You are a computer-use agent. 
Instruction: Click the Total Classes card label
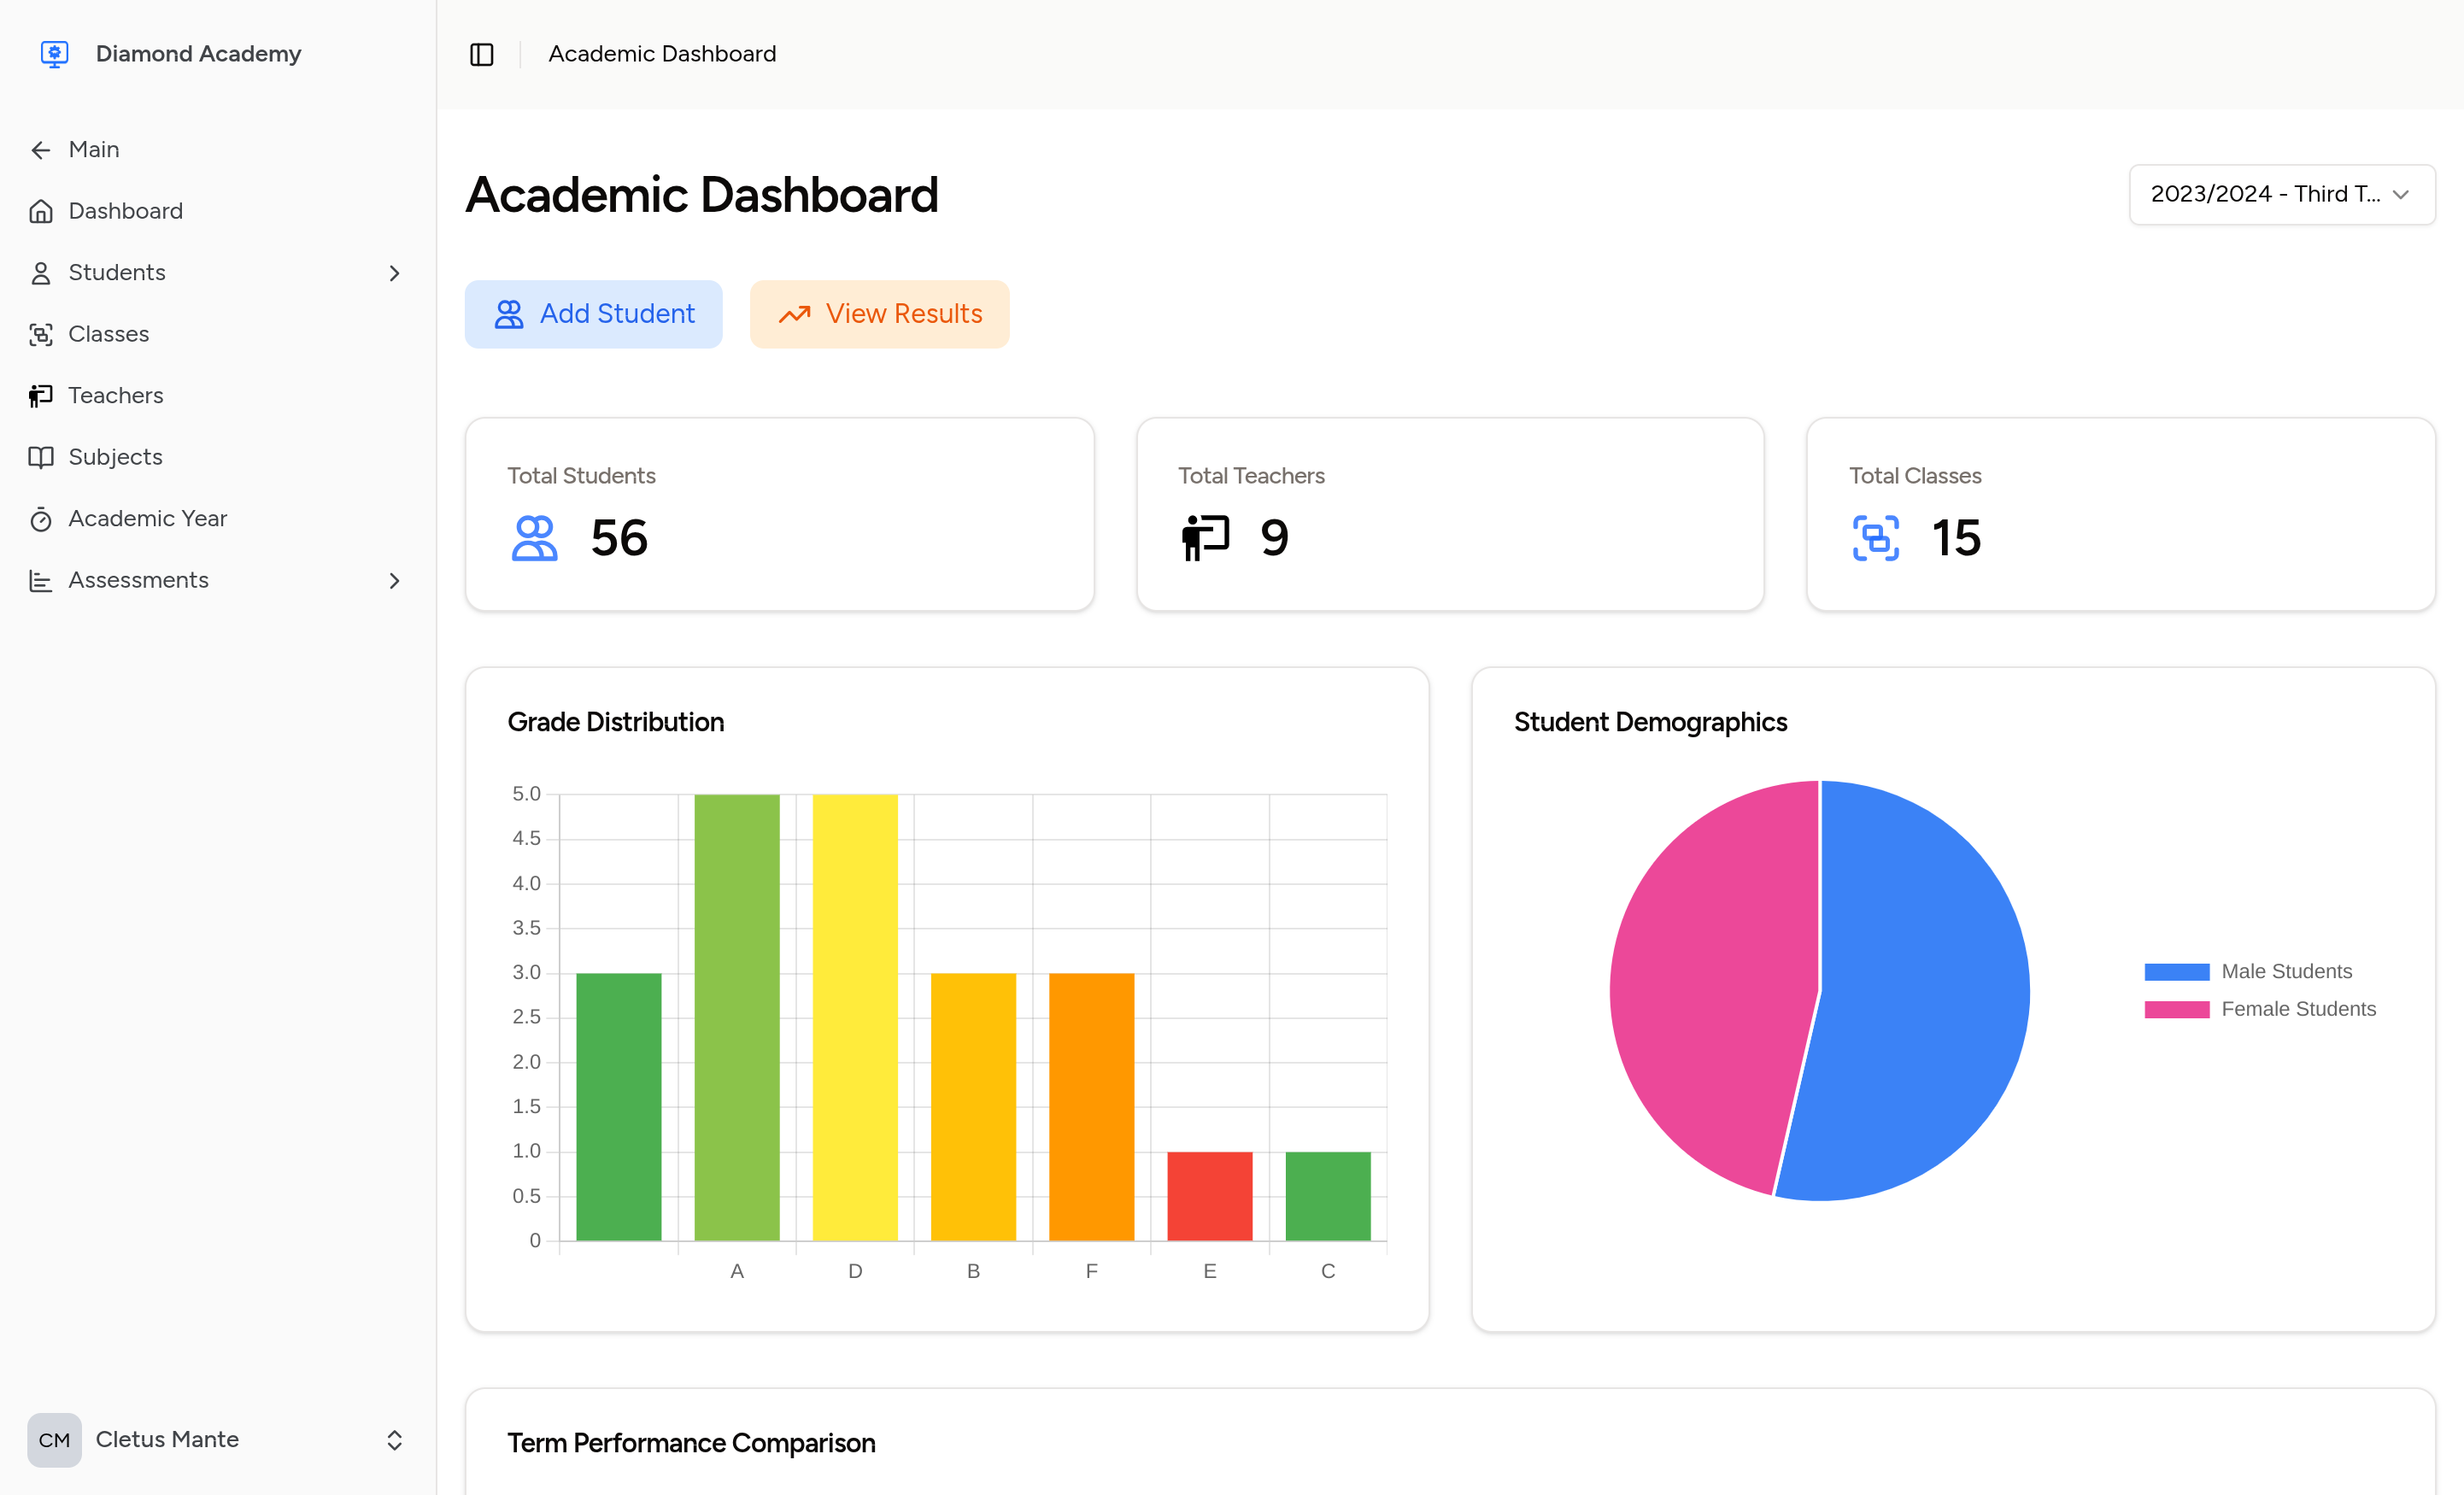click(1915, 476)
